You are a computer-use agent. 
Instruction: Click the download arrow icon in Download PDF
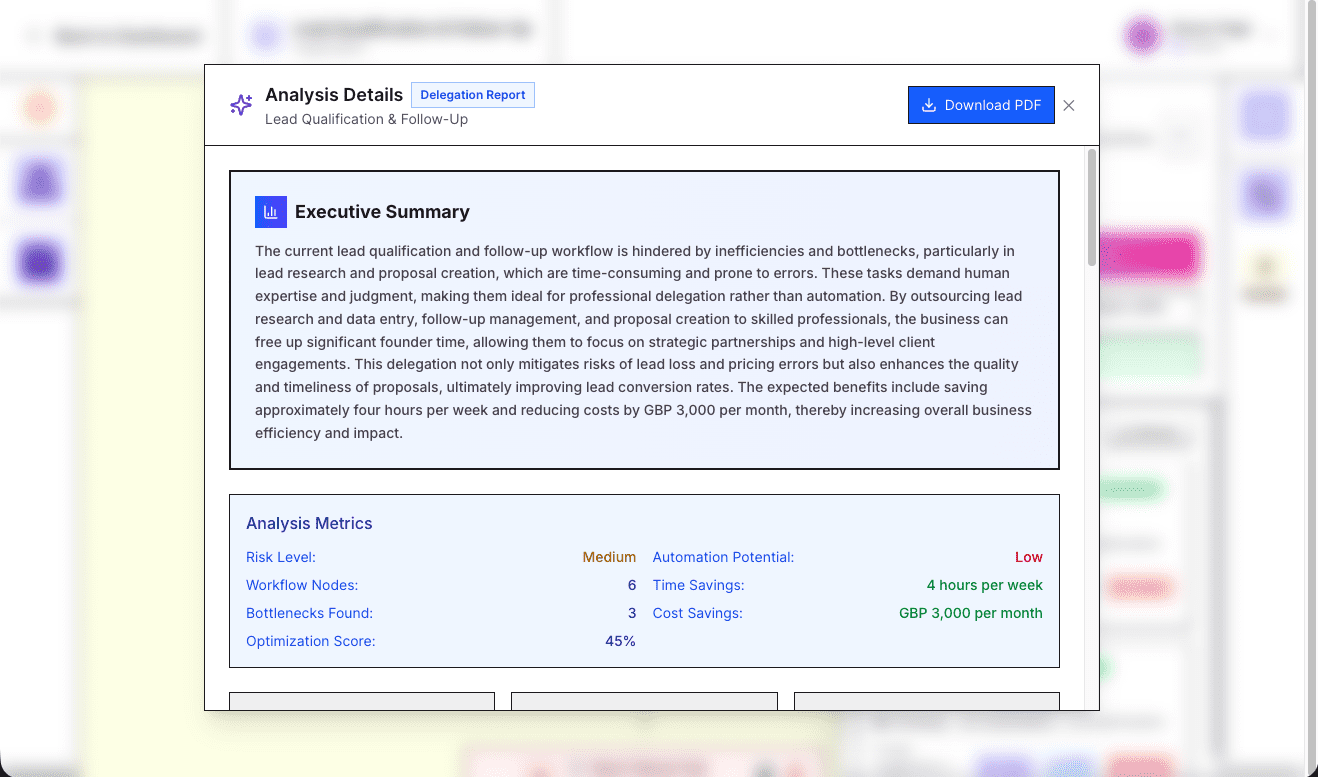(929, 105)
